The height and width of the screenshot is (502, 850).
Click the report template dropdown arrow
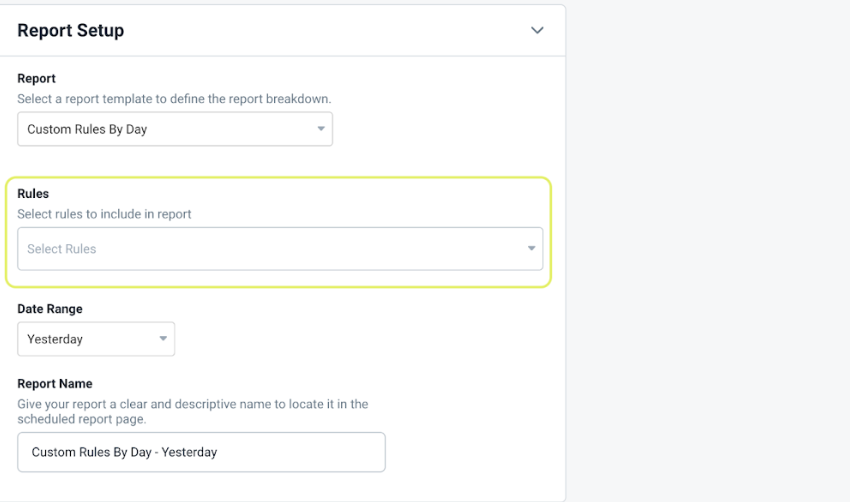[x=321, y=129]
